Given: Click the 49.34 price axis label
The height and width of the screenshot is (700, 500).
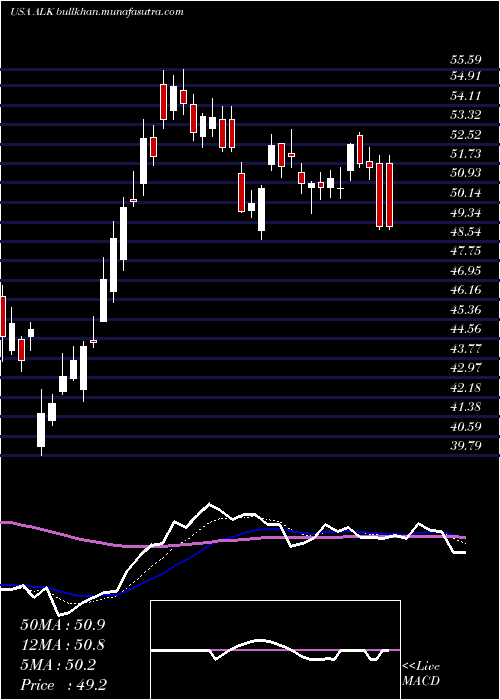Looking at the screenshot, I should click(464, 212).
